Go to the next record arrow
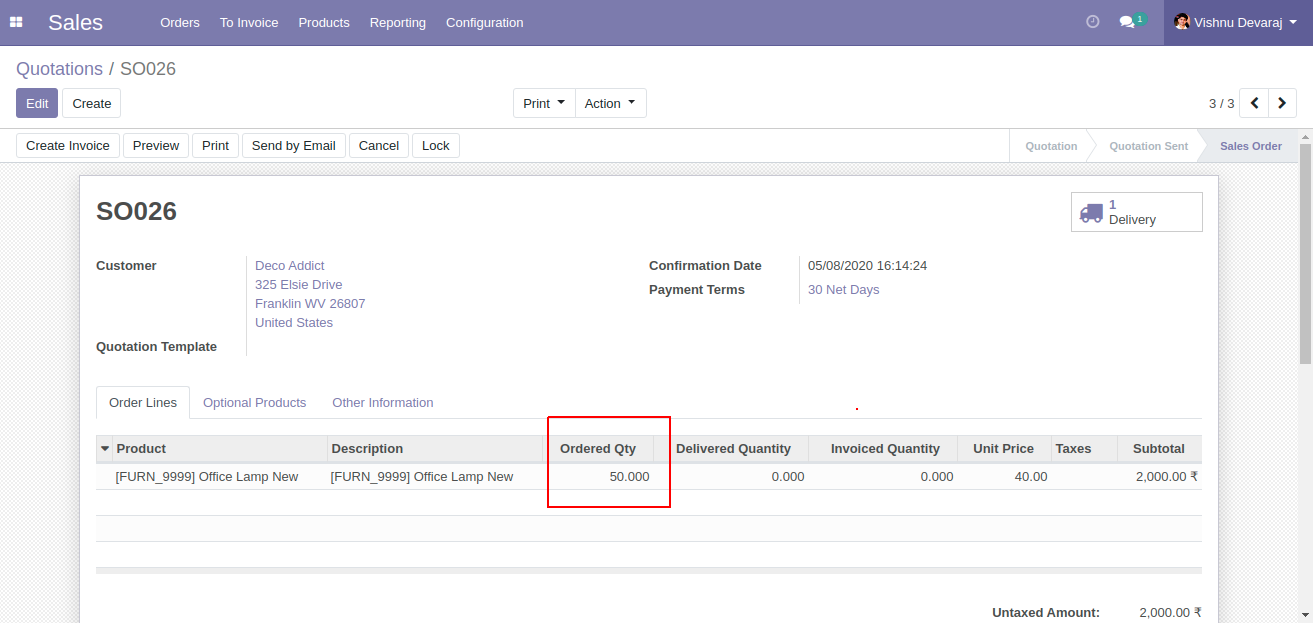This screenshot has height=623, width=1313. [1282, 102]
